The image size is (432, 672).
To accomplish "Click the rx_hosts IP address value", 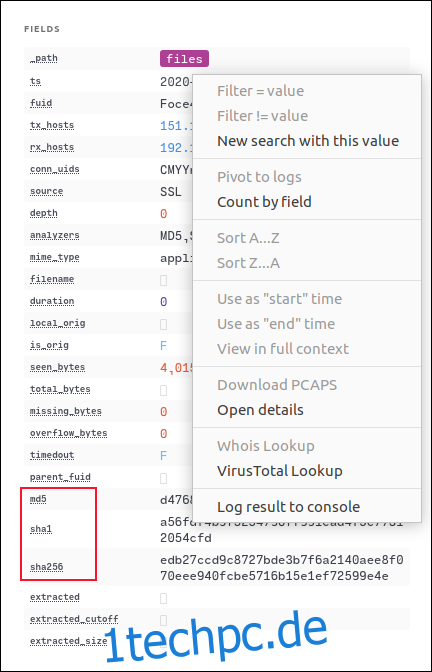I will pos(177,148).
